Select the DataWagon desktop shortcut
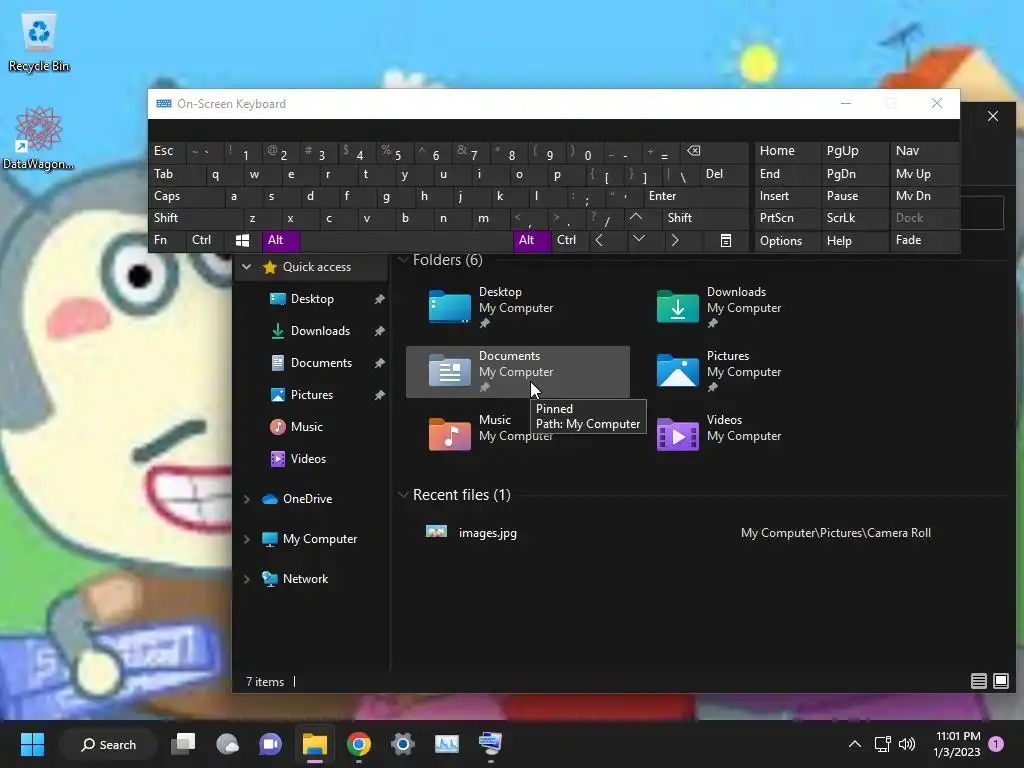This screenshot has width=1024, height=768. [x=39, y=138]
